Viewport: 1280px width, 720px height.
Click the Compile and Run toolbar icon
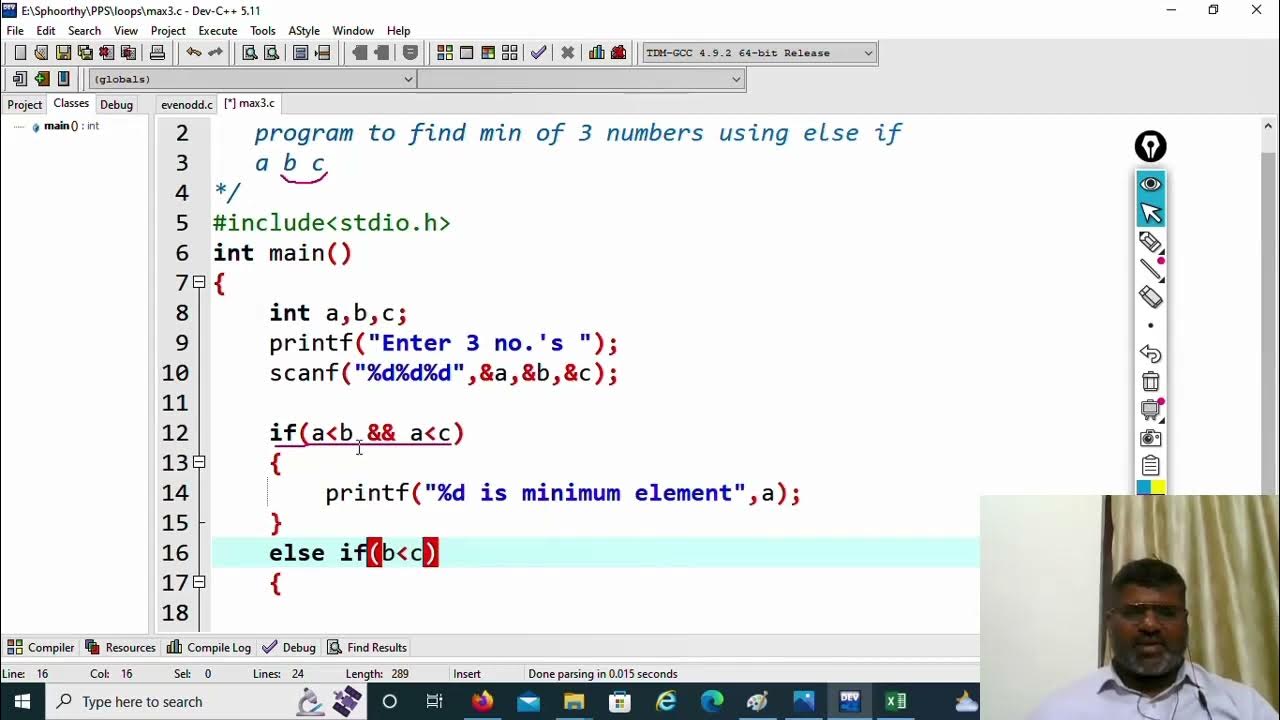(x=488, y=53)
